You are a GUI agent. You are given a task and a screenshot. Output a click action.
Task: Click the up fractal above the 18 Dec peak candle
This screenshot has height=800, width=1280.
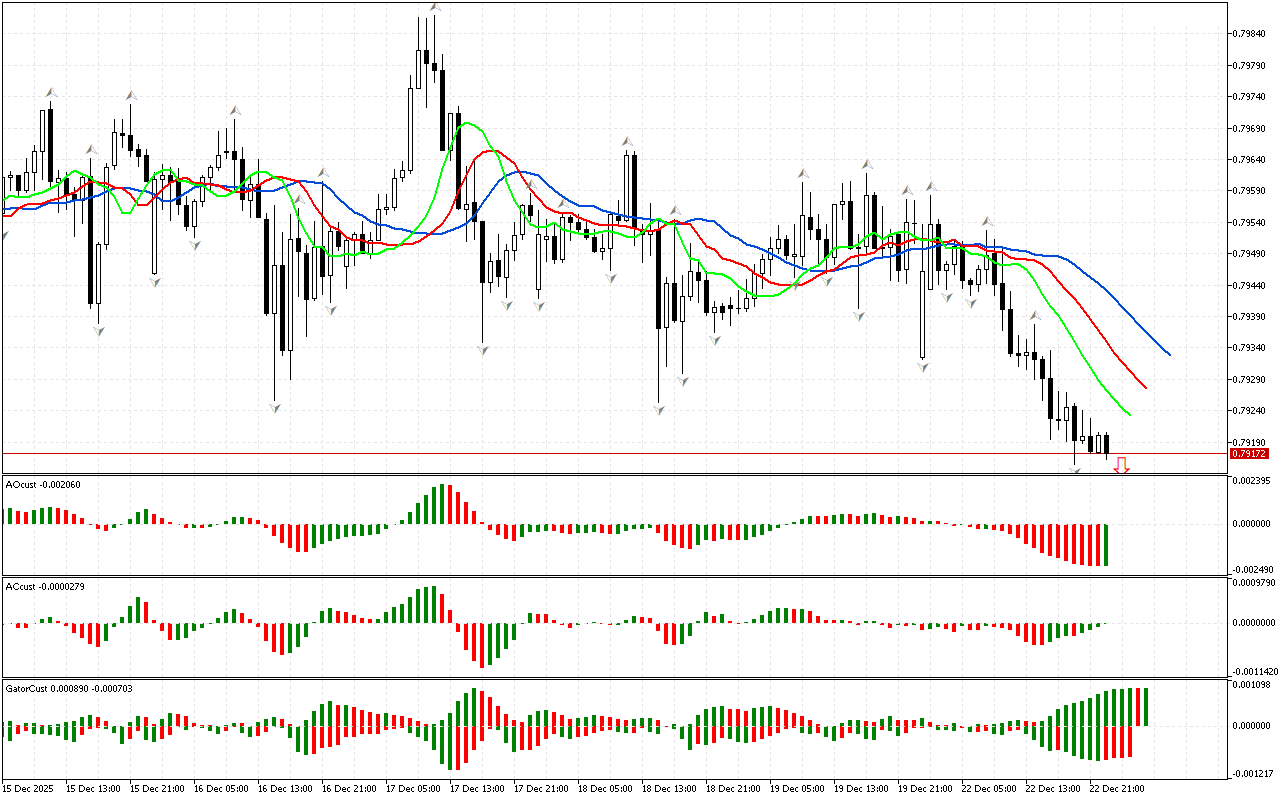(x=627, y=142)
